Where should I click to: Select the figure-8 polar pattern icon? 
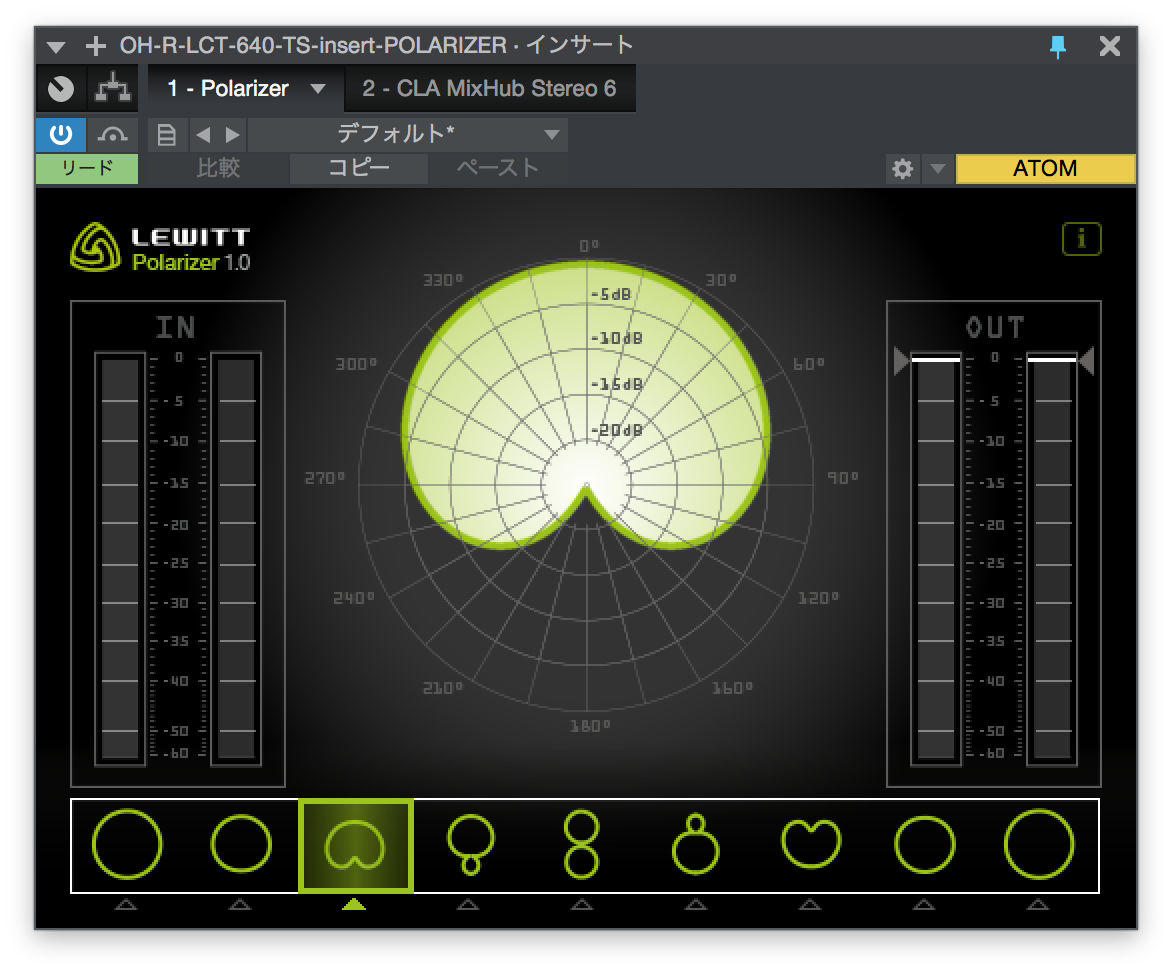point(582,845)
